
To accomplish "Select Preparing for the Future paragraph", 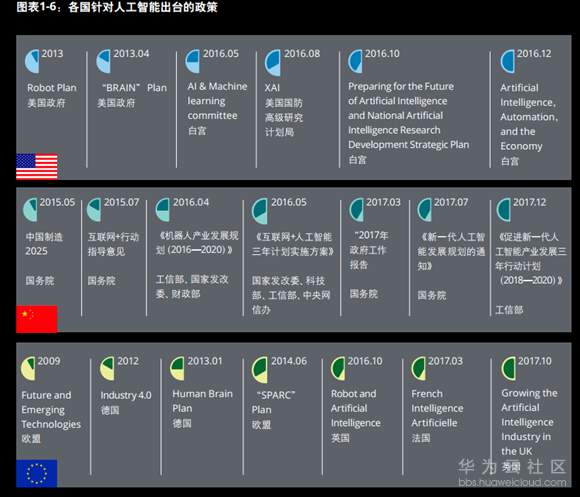I will tap(408, 115).
